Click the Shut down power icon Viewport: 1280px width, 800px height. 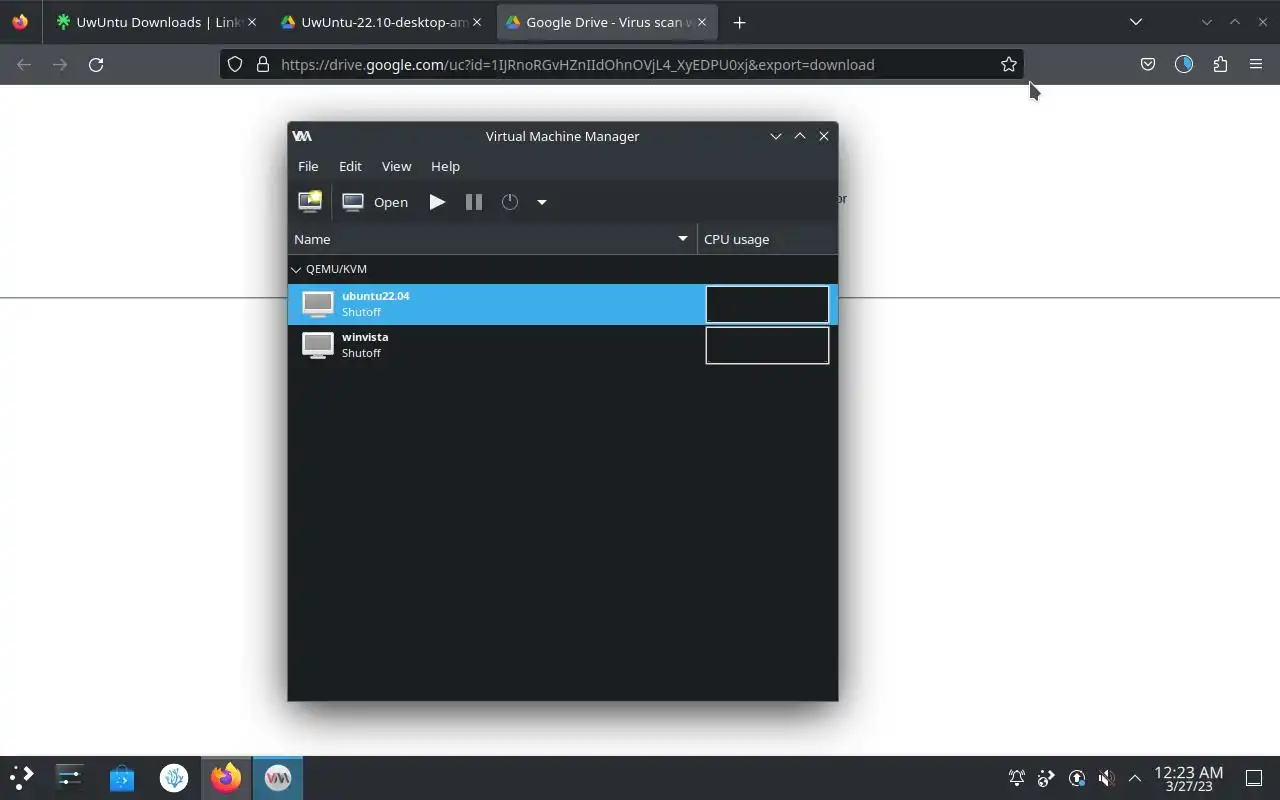coord(510,202)
